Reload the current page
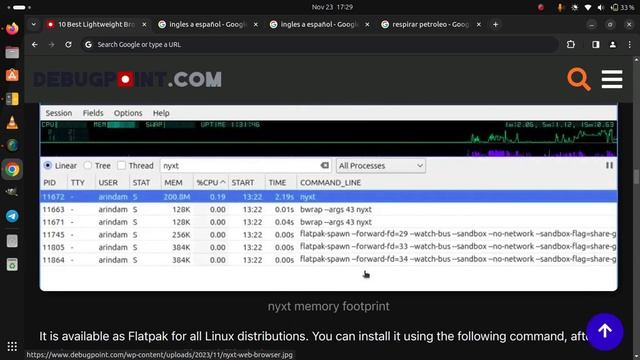The width and height of the screenshot is (640, 360). click(68, 44)
